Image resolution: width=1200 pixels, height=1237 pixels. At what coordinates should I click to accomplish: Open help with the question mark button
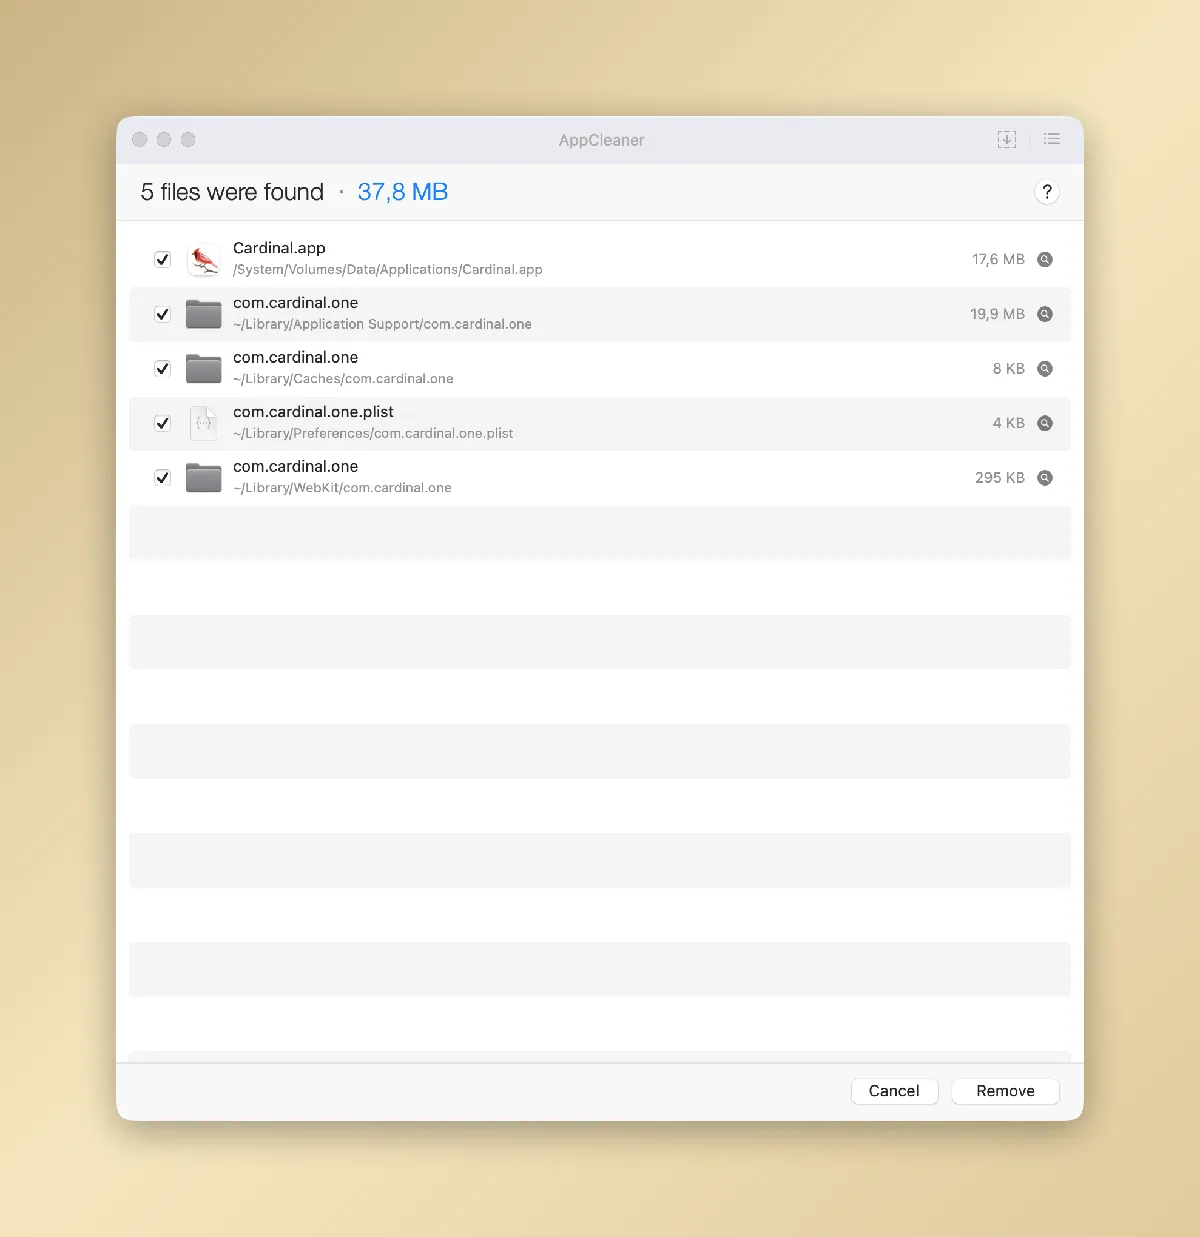point(1047,191)
